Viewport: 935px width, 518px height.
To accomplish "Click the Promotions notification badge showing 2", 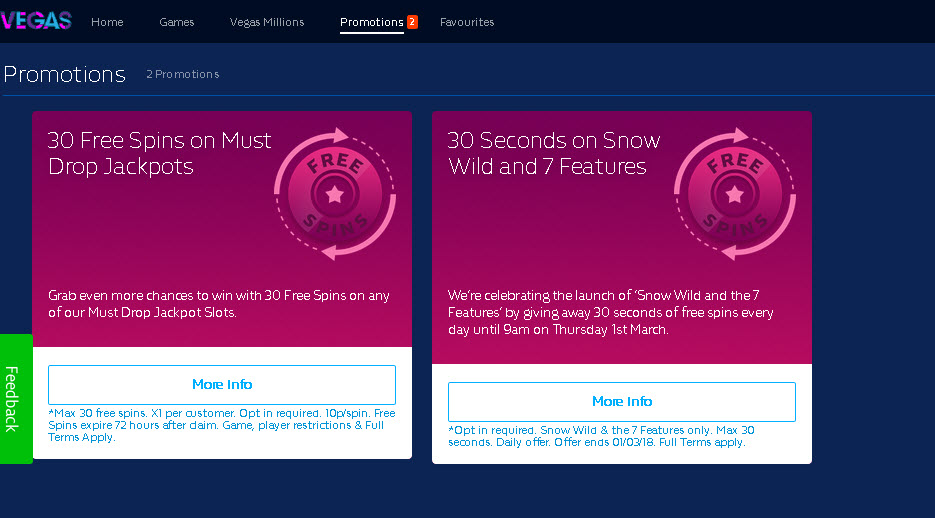I will tap(412, 21).
